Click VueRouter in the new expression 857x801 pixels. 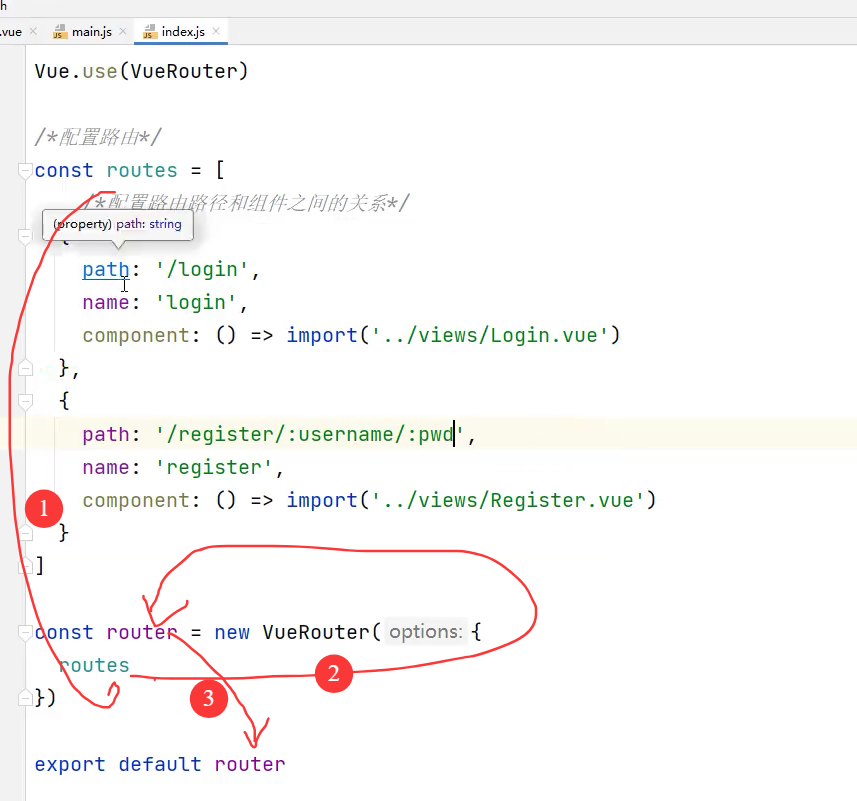tap(316, 632)
